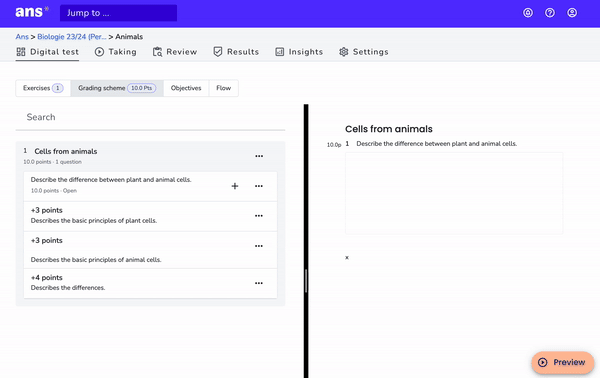Viewport: 600px width, 378px height.
Task: Click the Settings gear icon
Action: (344, 52)
